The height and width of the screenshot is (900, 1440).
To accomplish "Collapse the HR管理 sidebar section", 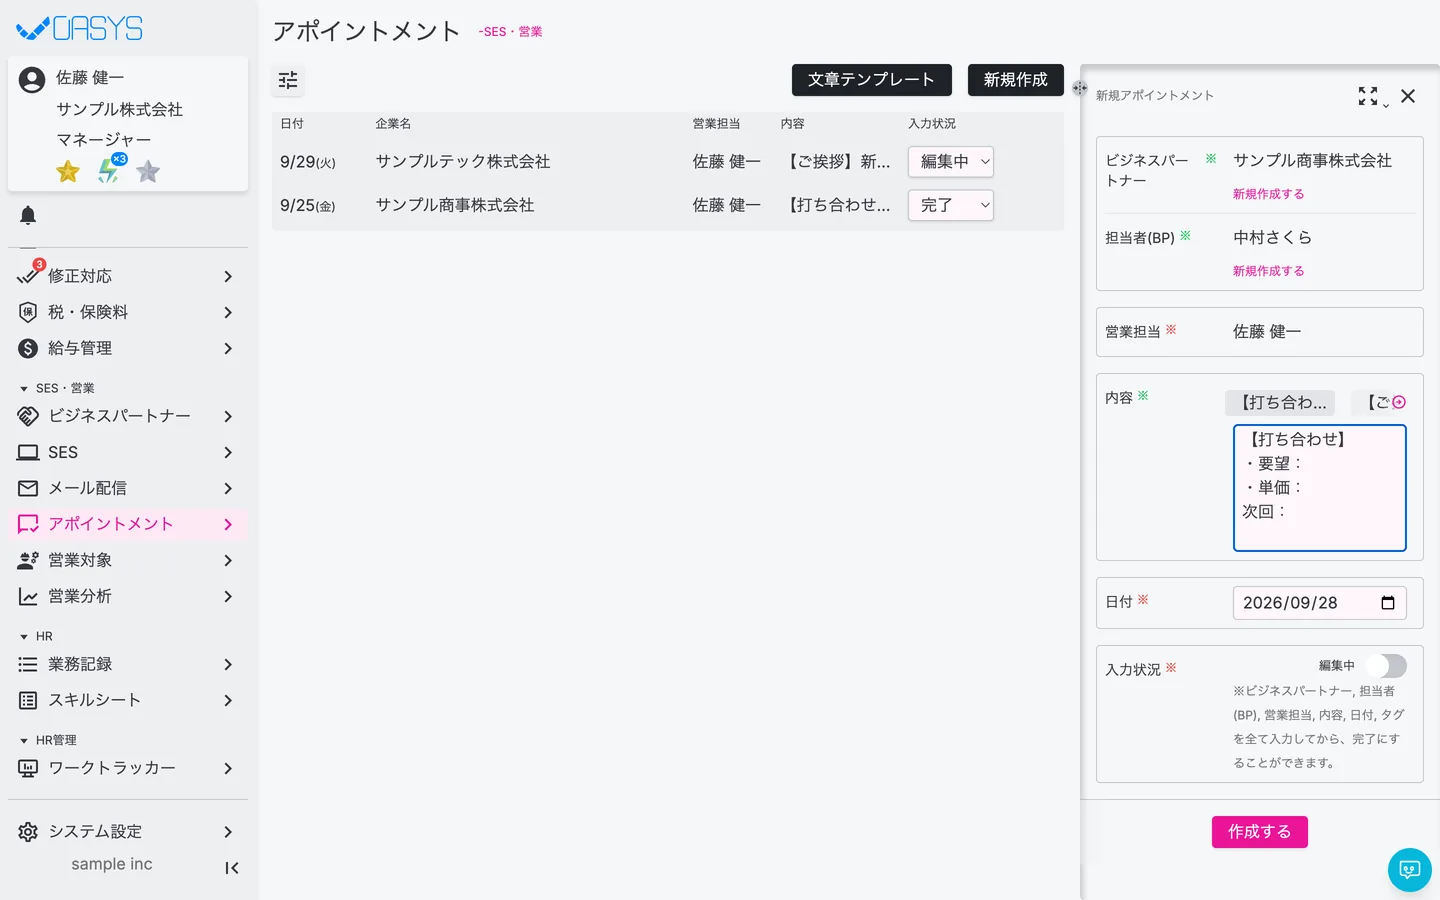I will 48,740.
